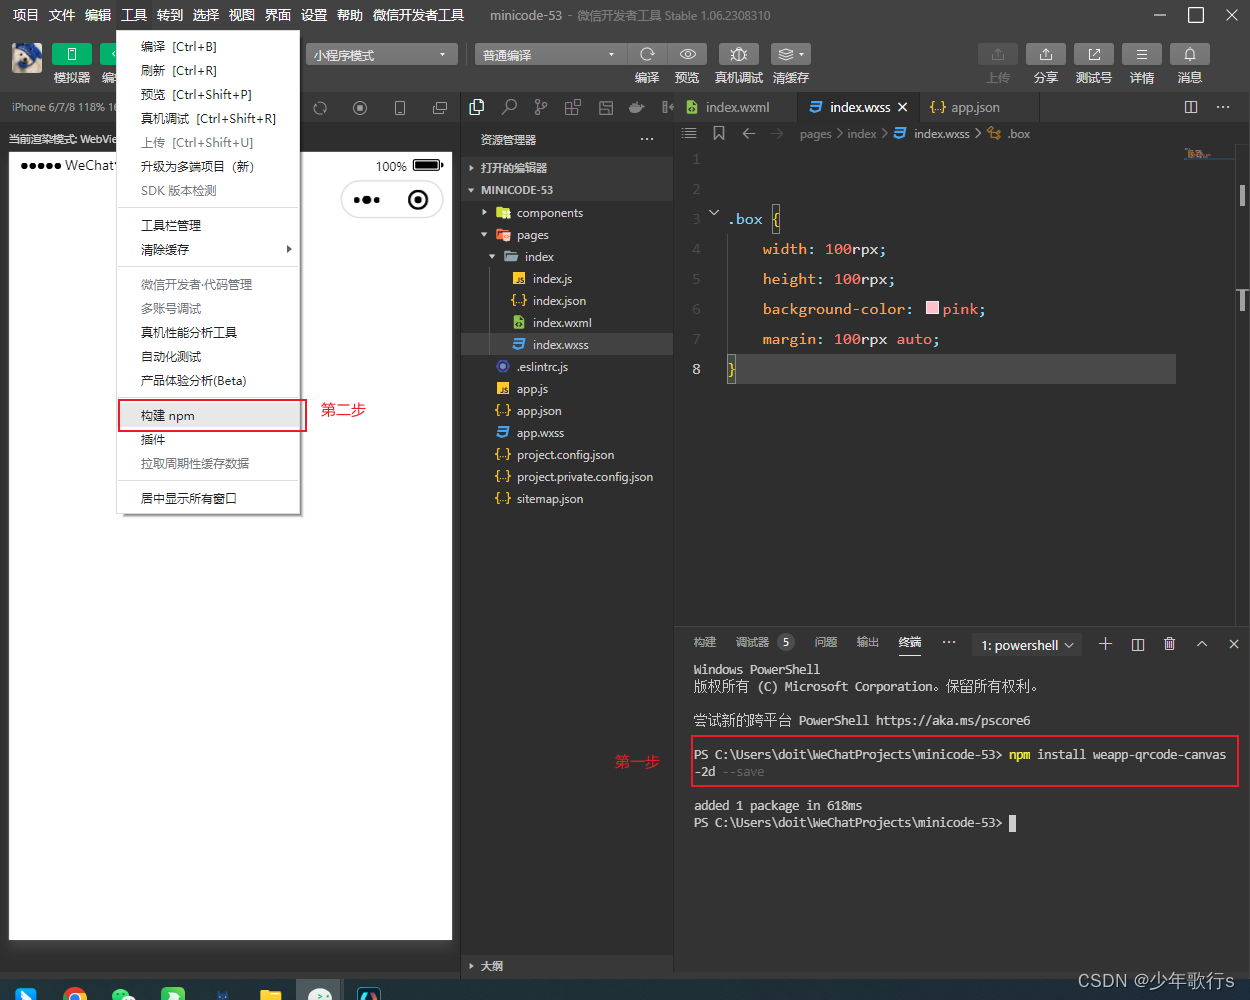Viewport: 1250px width, 1000px height.
Task: Click the bookmark icon in the breadcrumb bar
Action: tap(719, 133)
